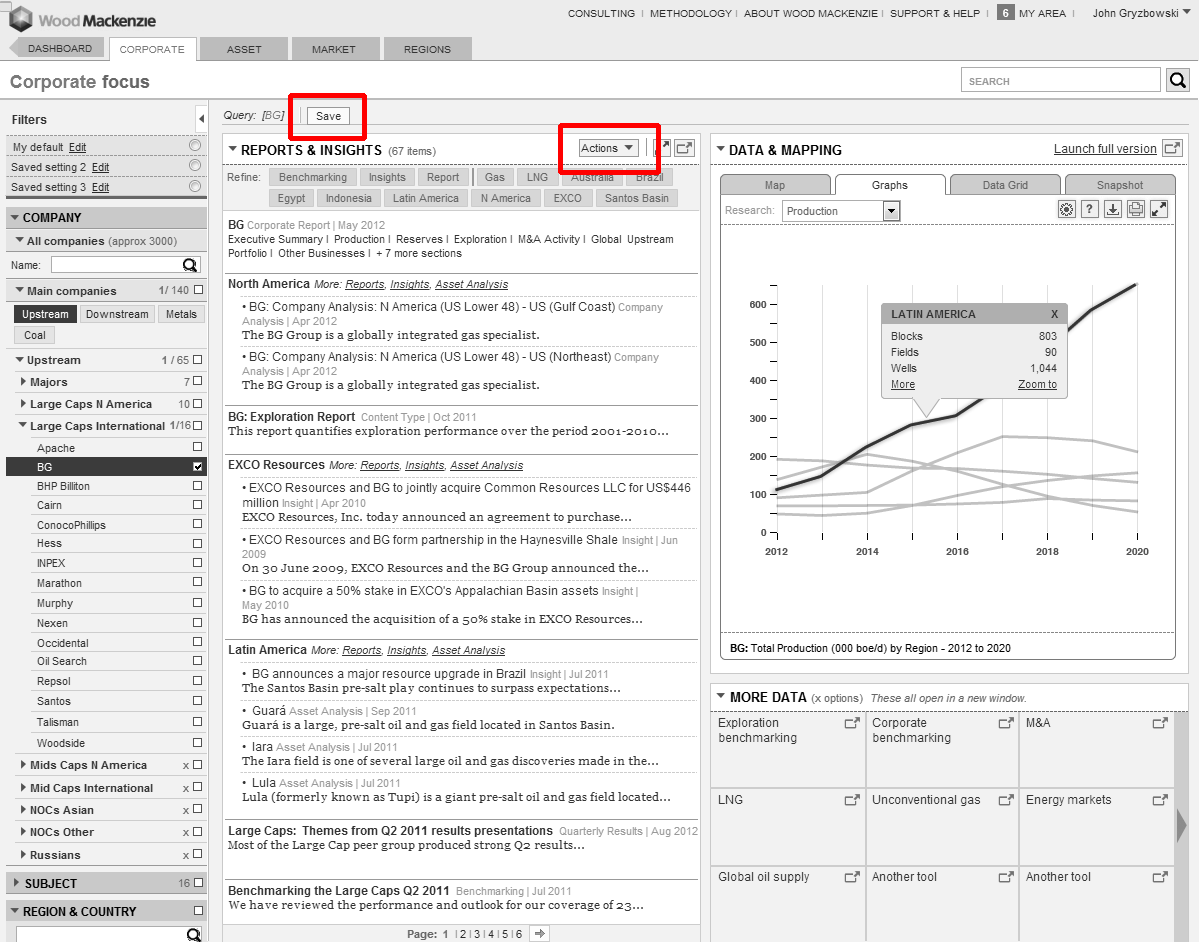This screenshot has width=1199, height=942.
Task: Expand the SUBJECT filter section
Action: click(x=16, y=883)
